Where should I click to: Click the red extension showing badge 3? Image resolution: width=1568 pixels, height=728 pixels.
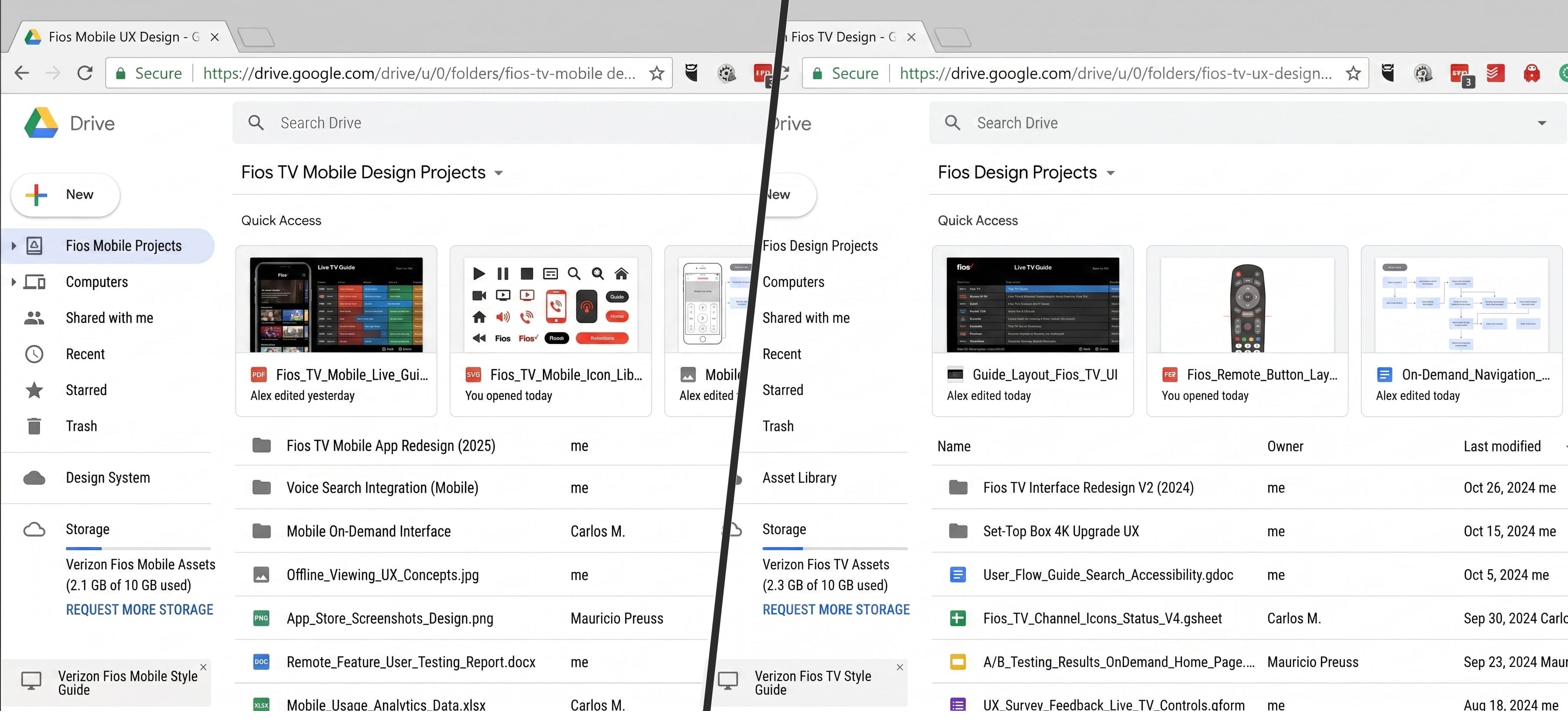pyautogui.click(x=1460, y=74)
